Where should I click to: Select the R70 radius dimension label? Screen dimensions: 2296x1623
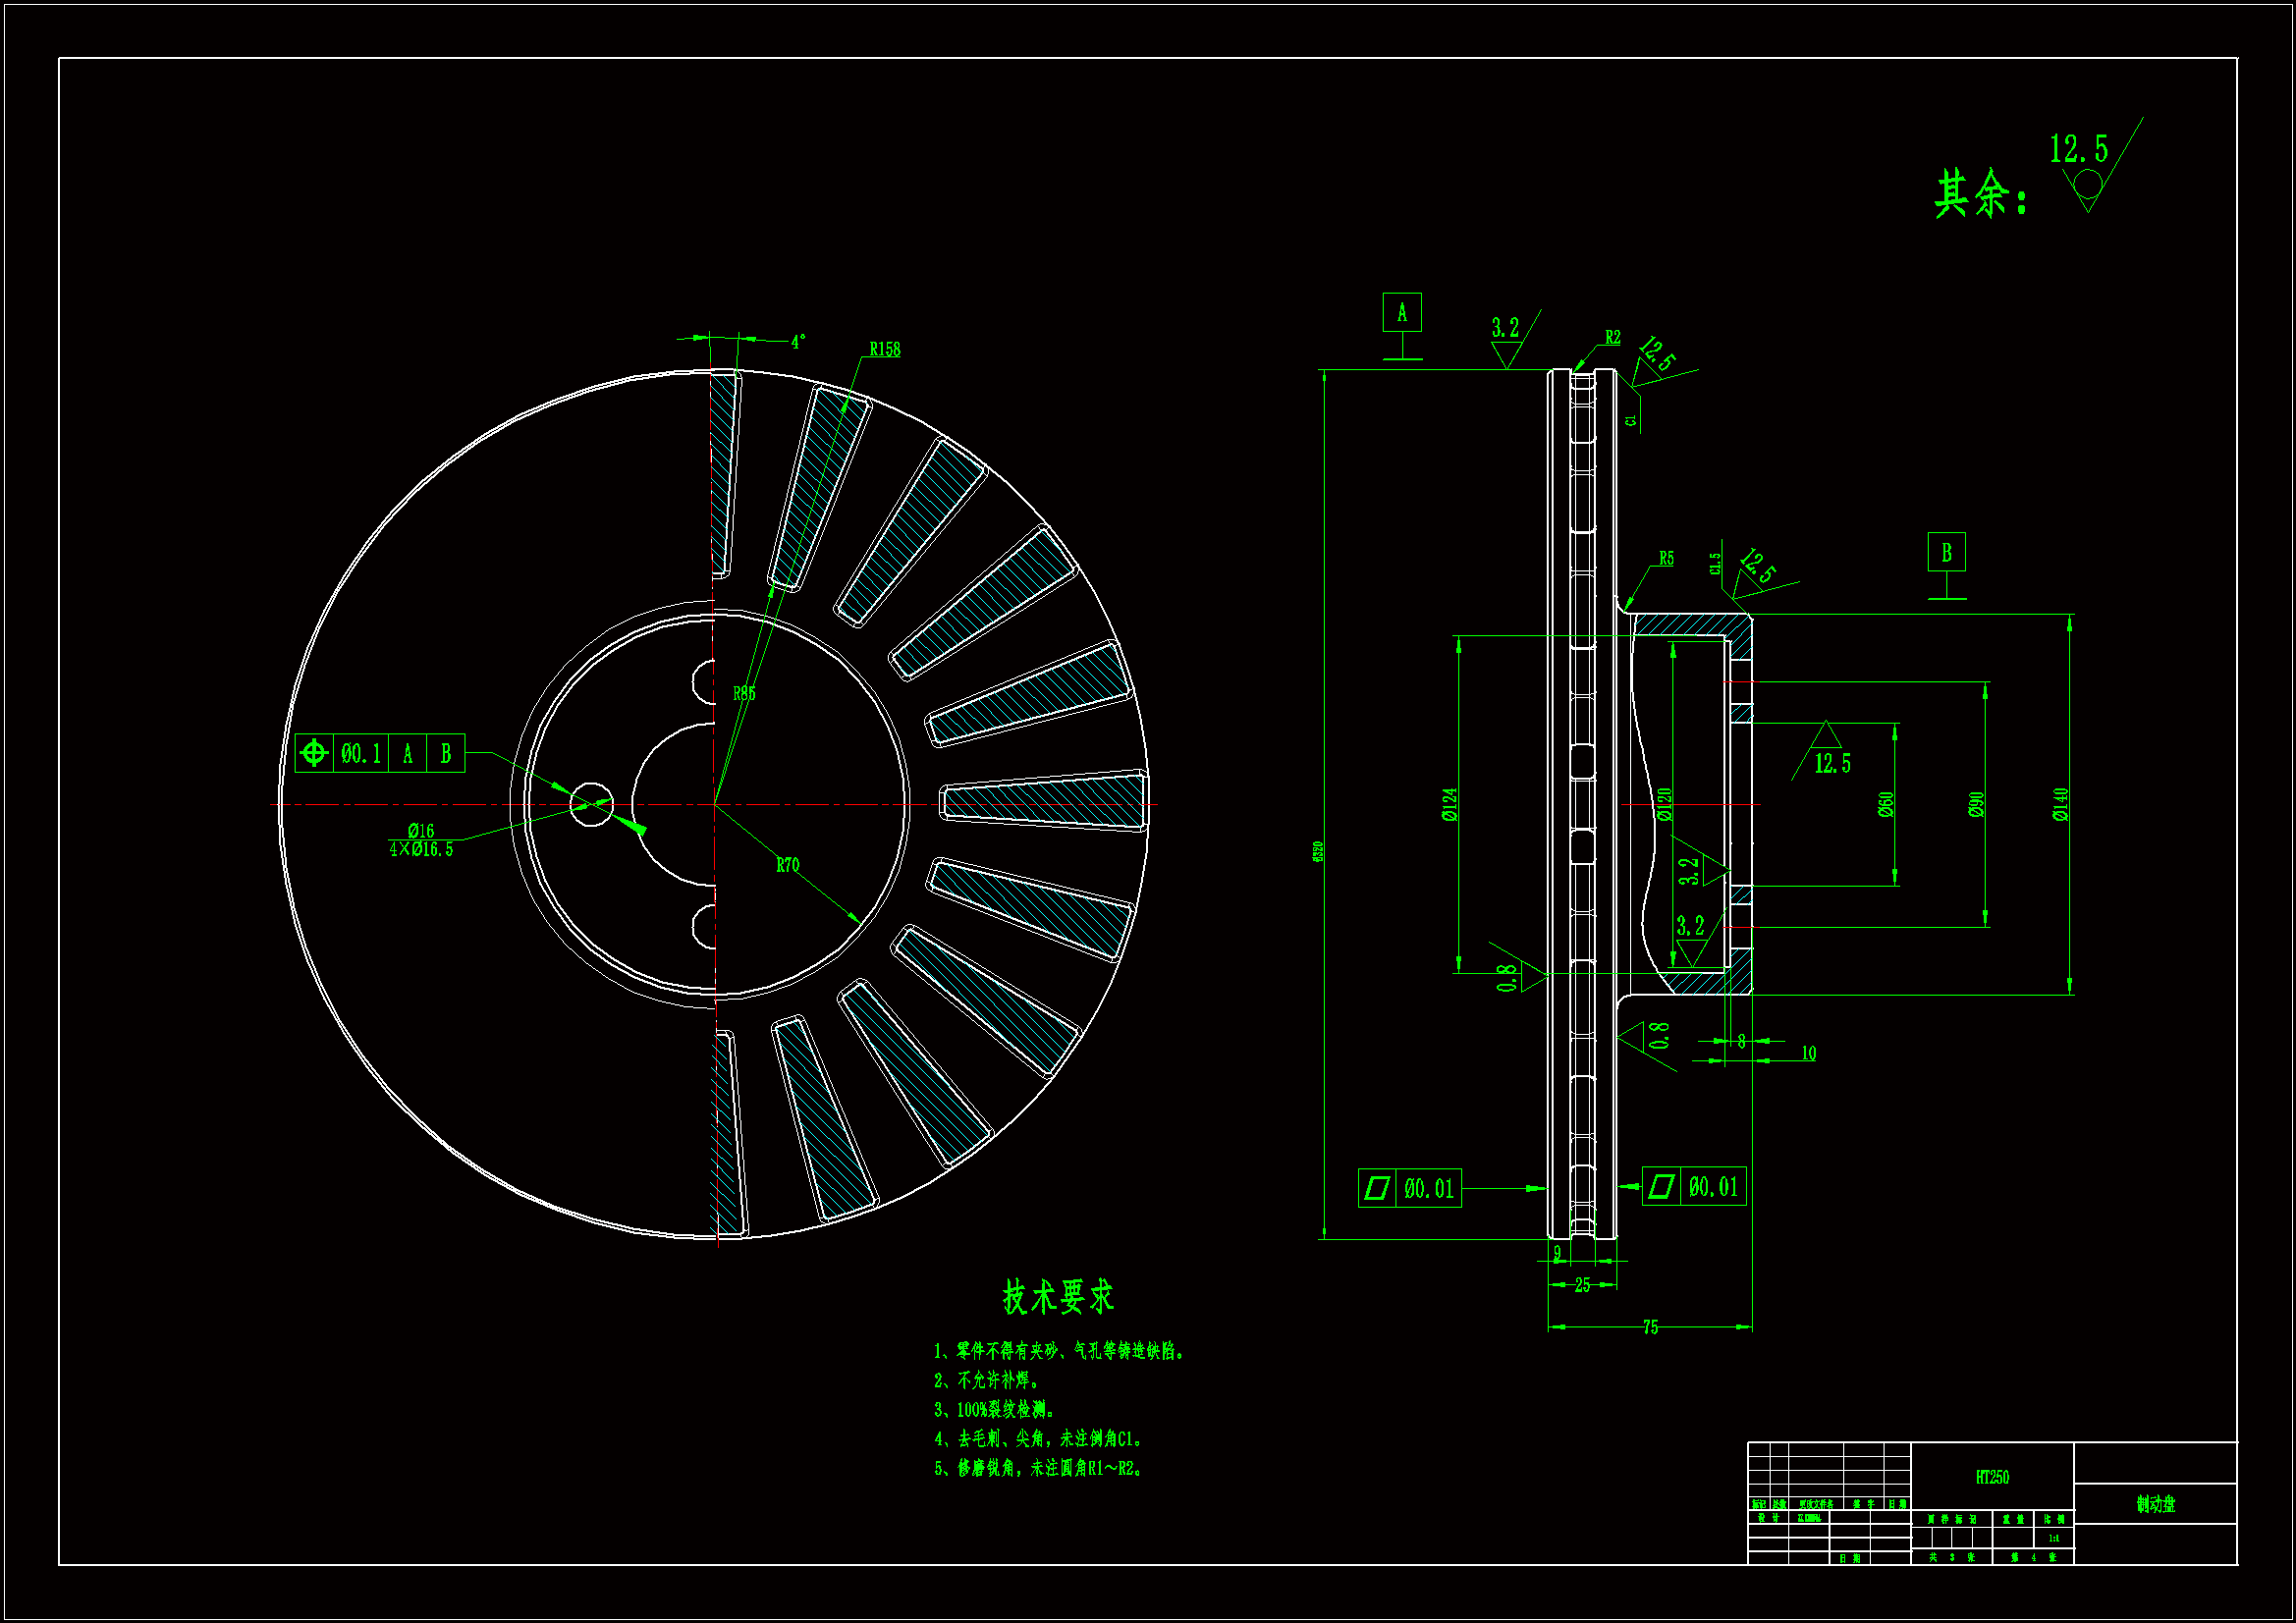click(787, 865)
